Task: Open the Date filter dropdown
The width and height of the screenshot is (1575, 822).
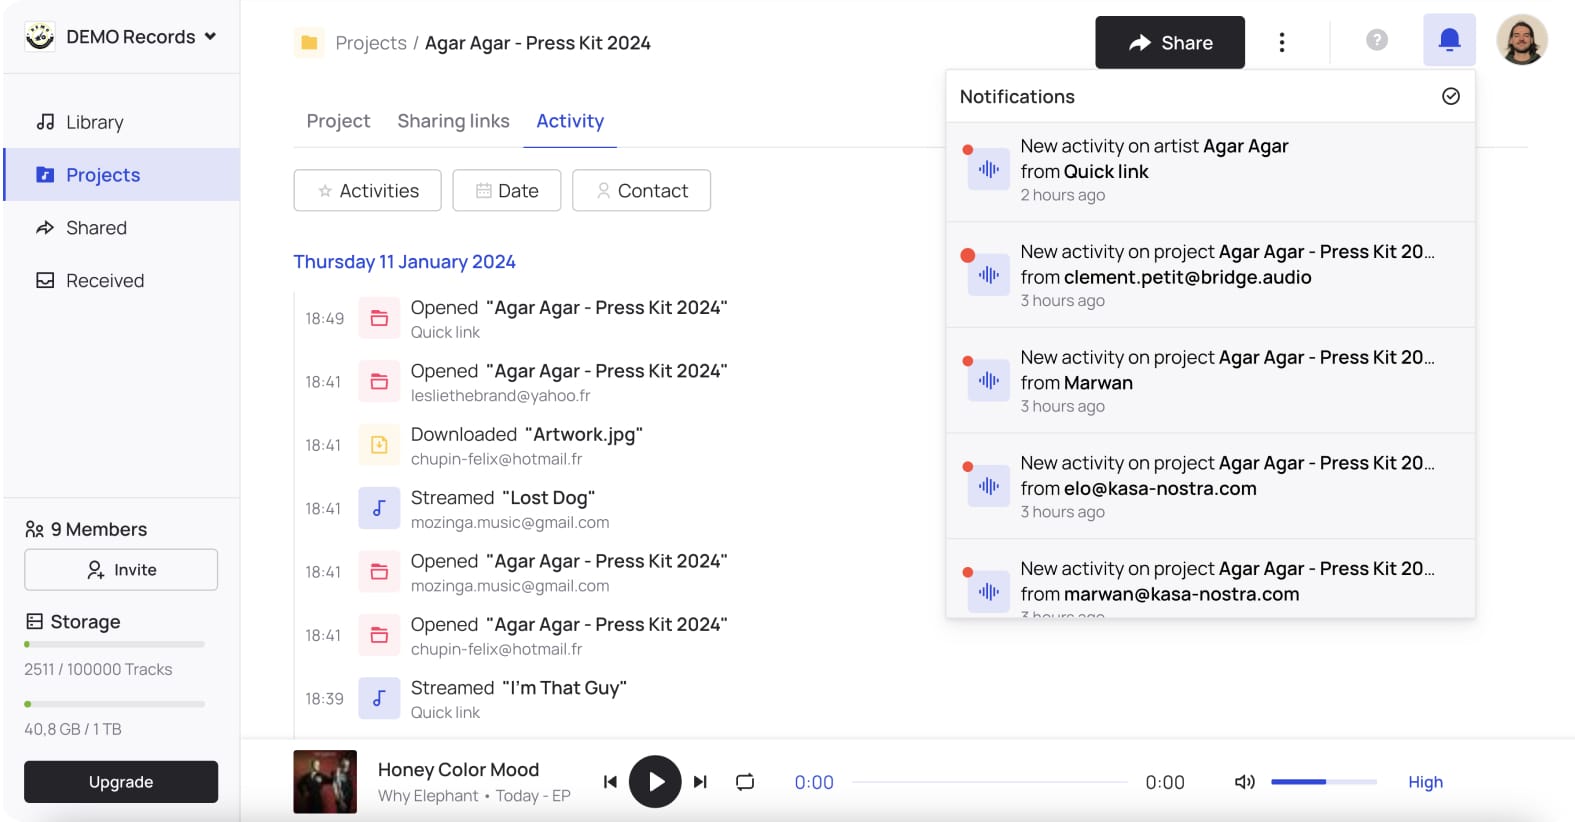Action: 506,190
